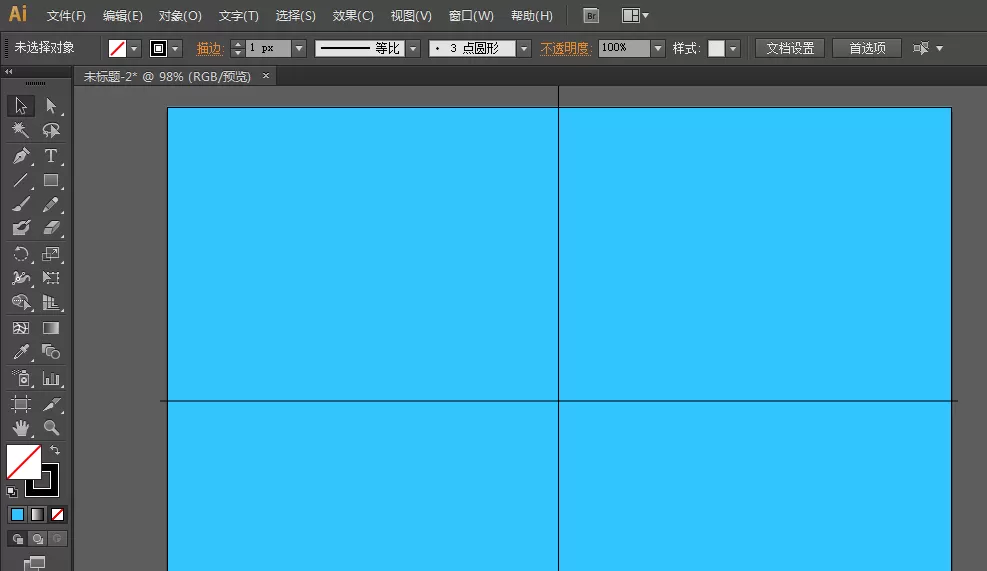Click the 首选项 button

pos(867,48)
